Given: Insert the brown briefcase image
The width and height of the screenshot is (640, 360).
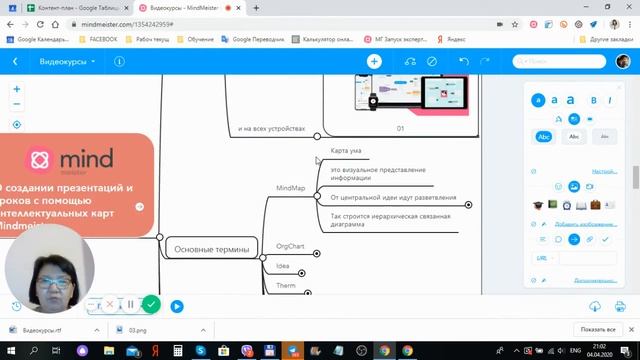Looking at the screenshot, I should [596, 204].
